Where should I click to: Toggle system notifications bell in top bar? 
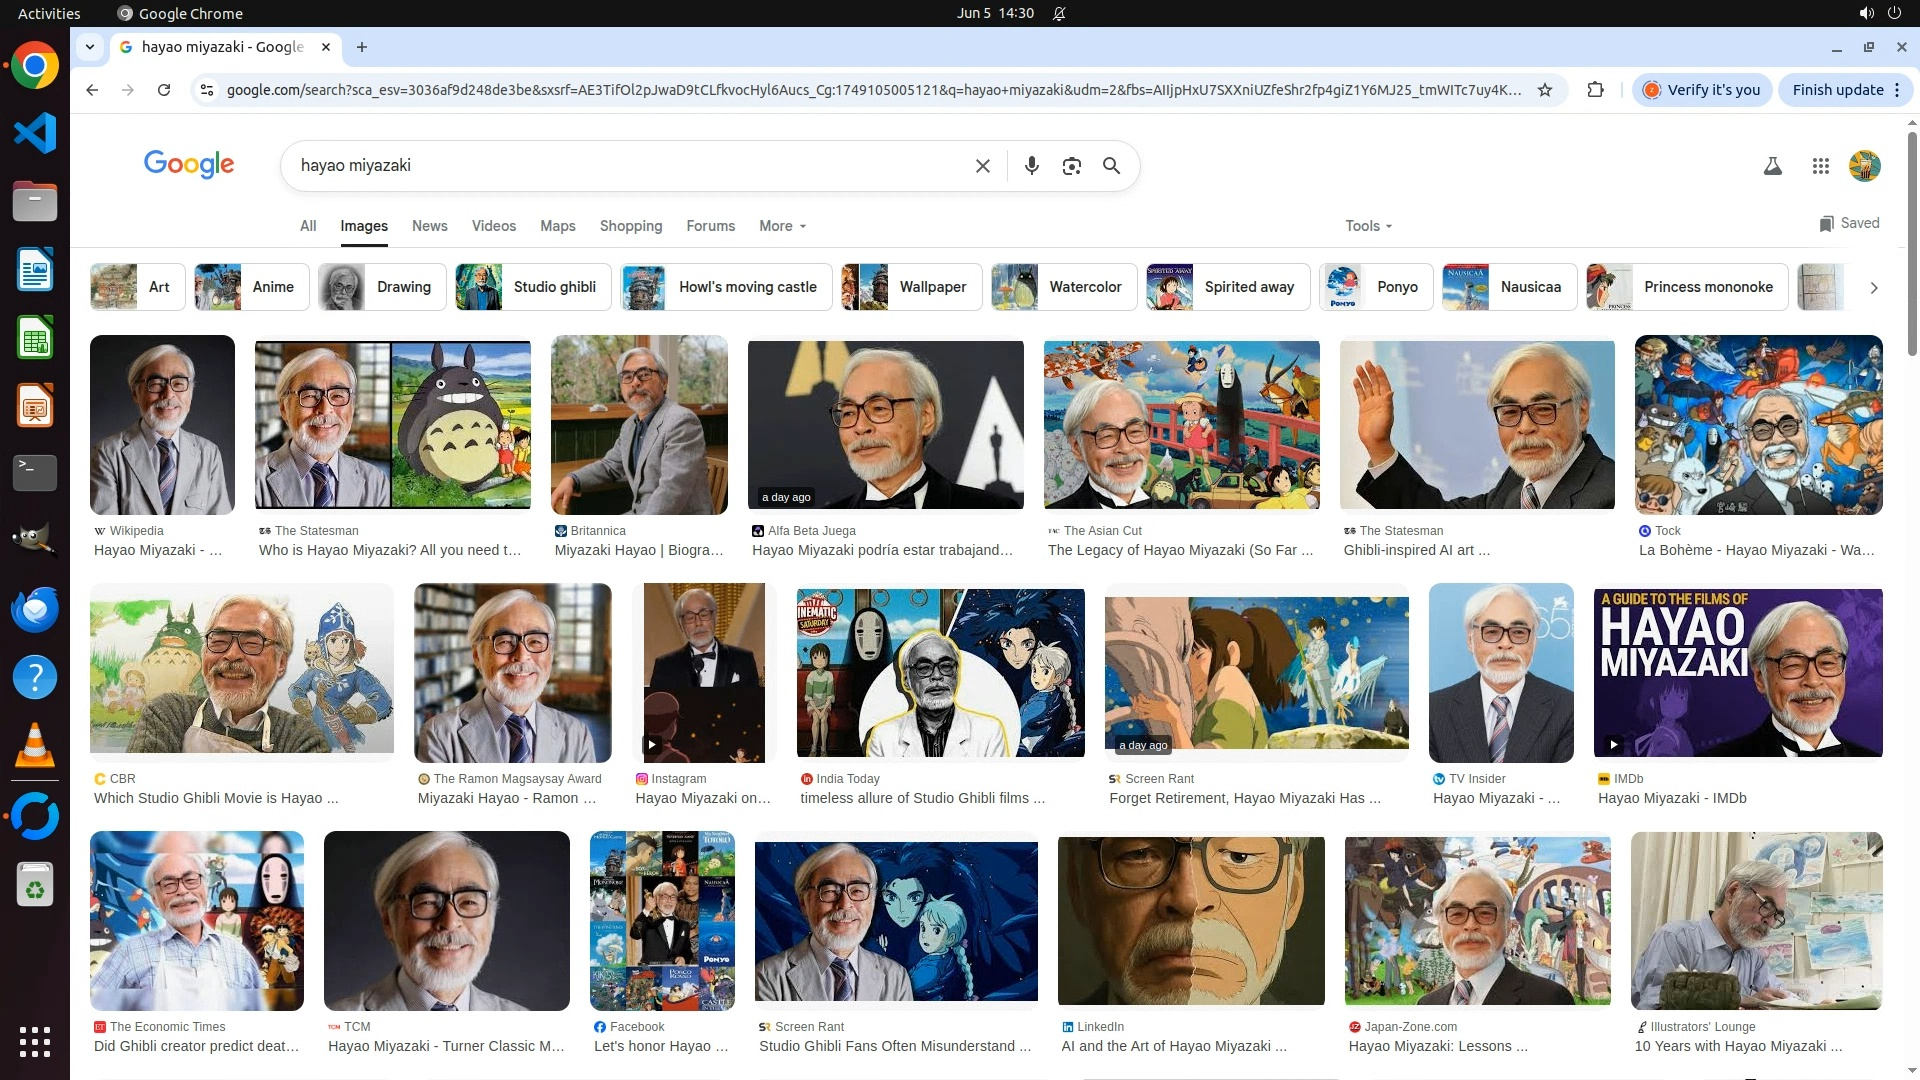click(x=1059, y=13)
